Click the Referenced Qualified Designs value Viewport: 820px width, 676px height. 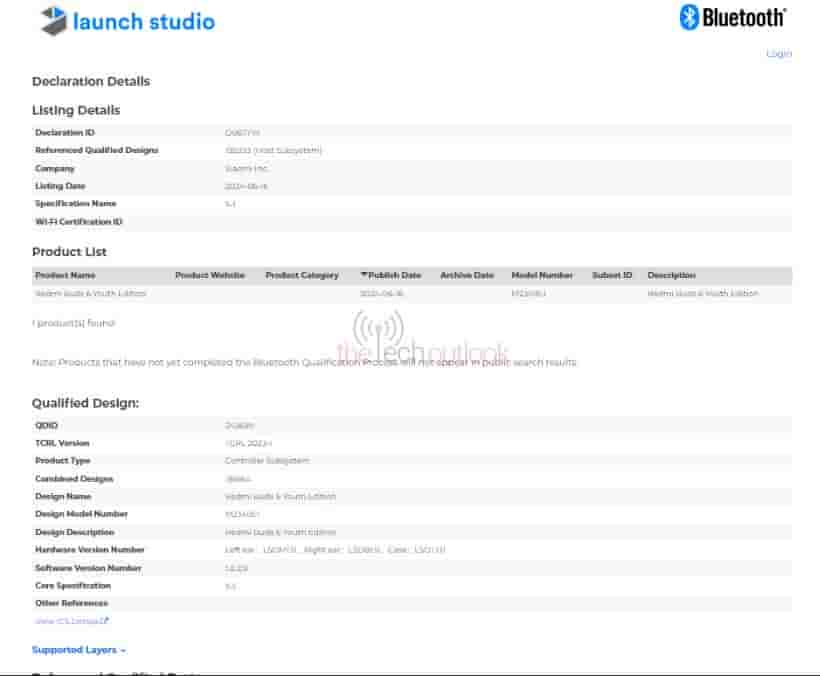pyautogui.click(x=273, y=151)
